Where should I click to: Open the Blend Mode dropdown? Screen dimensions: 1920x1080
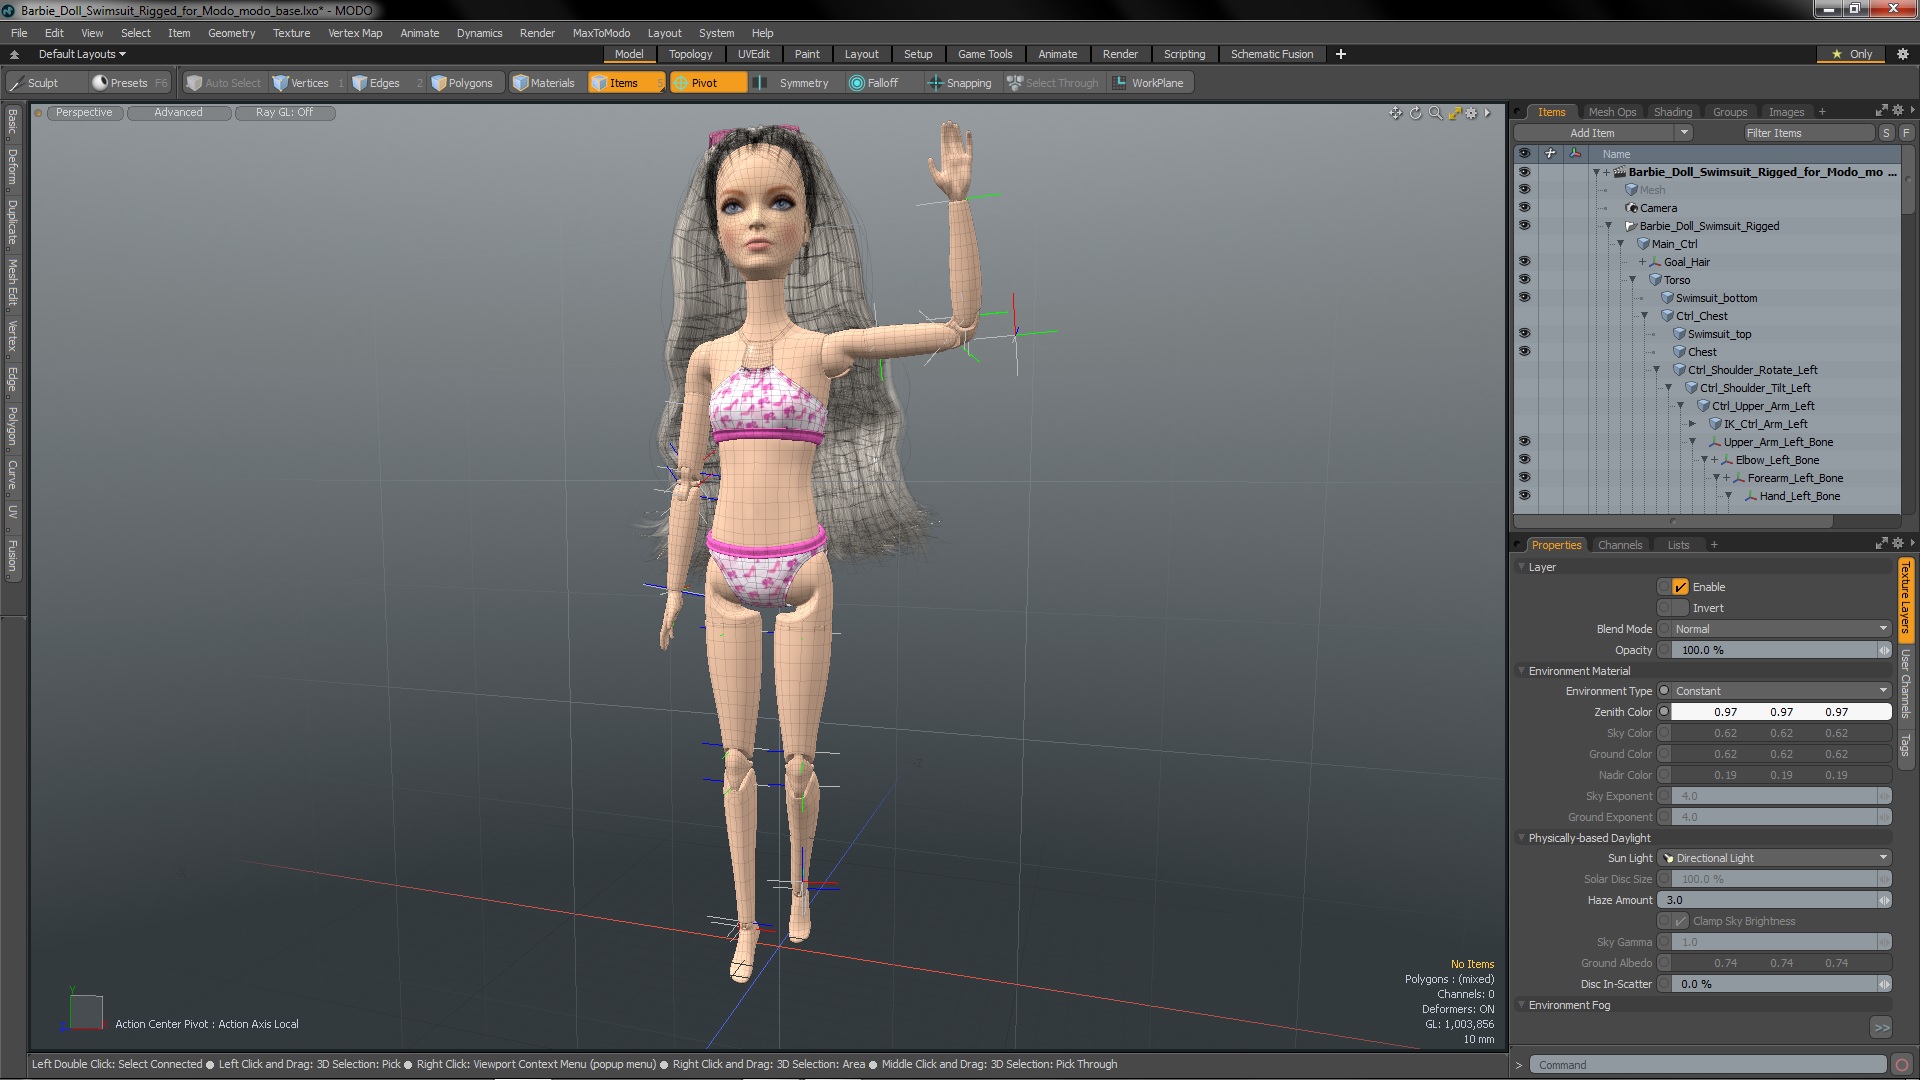click(1781, 629)
